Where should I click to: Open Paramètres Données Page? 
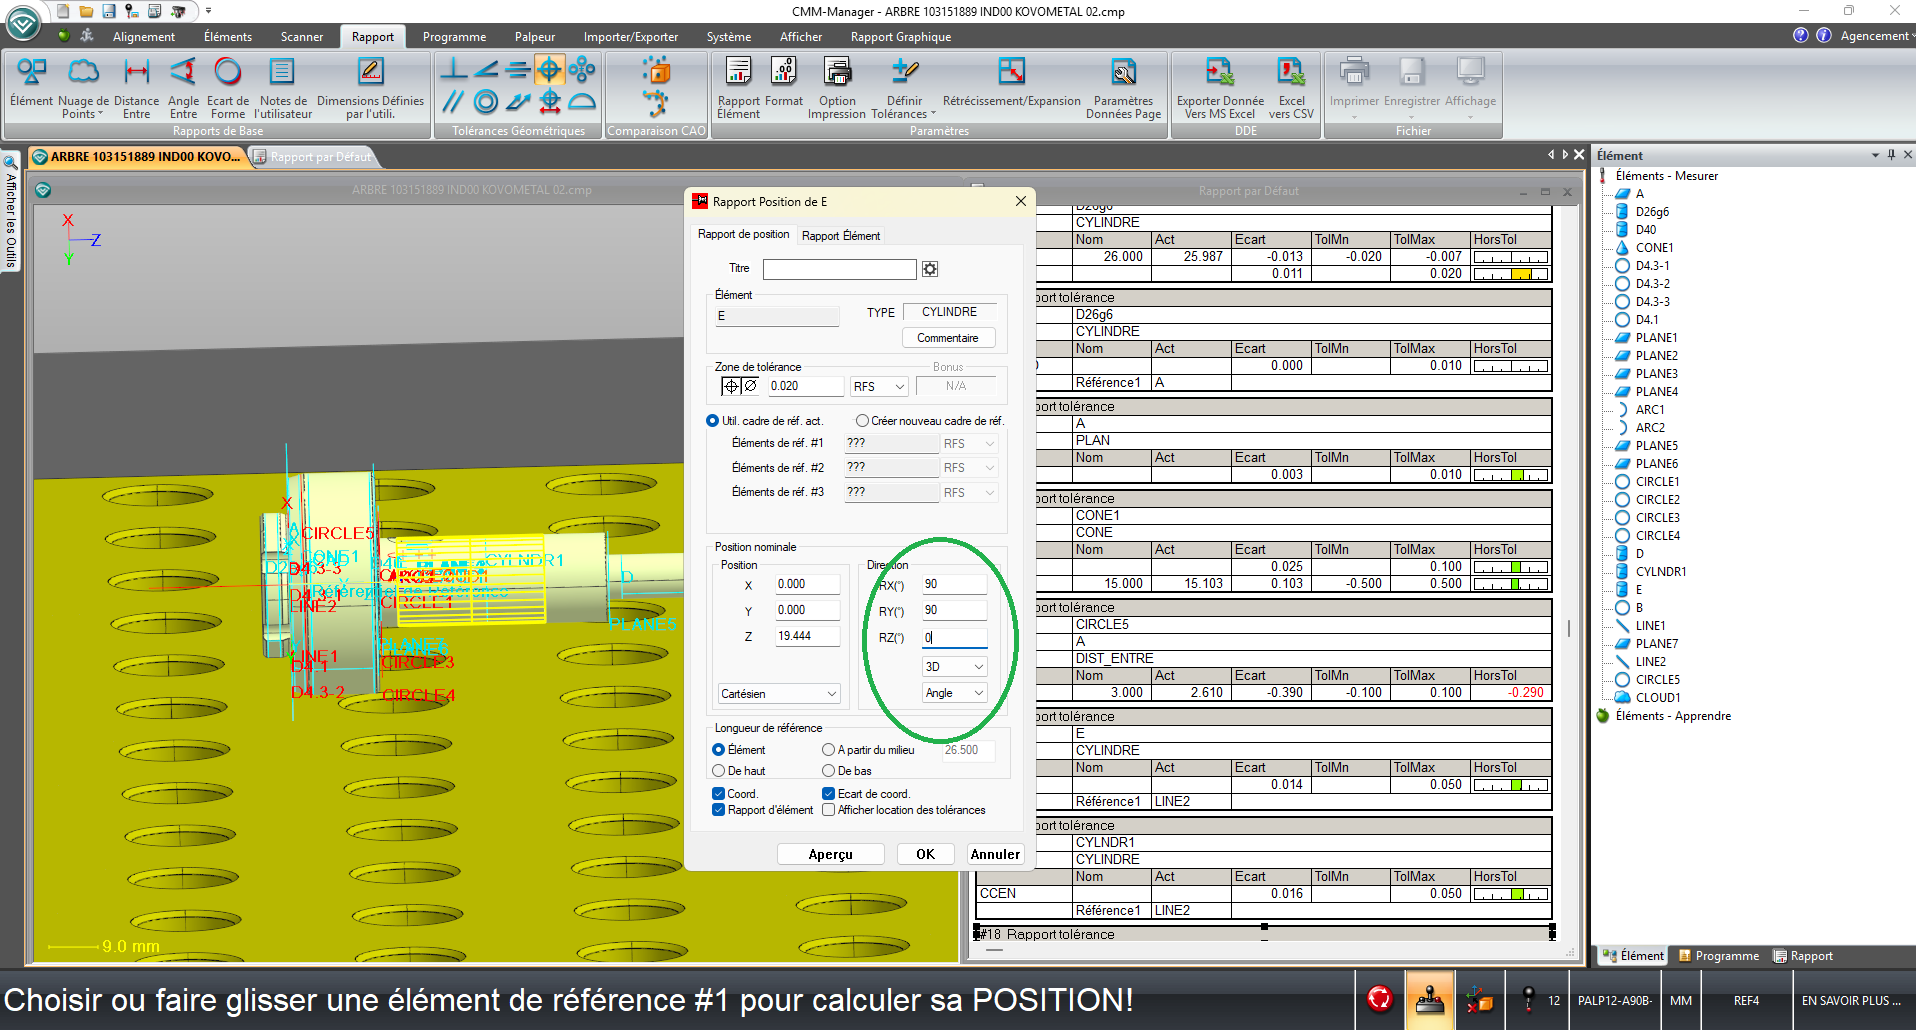pos(1124,88)
